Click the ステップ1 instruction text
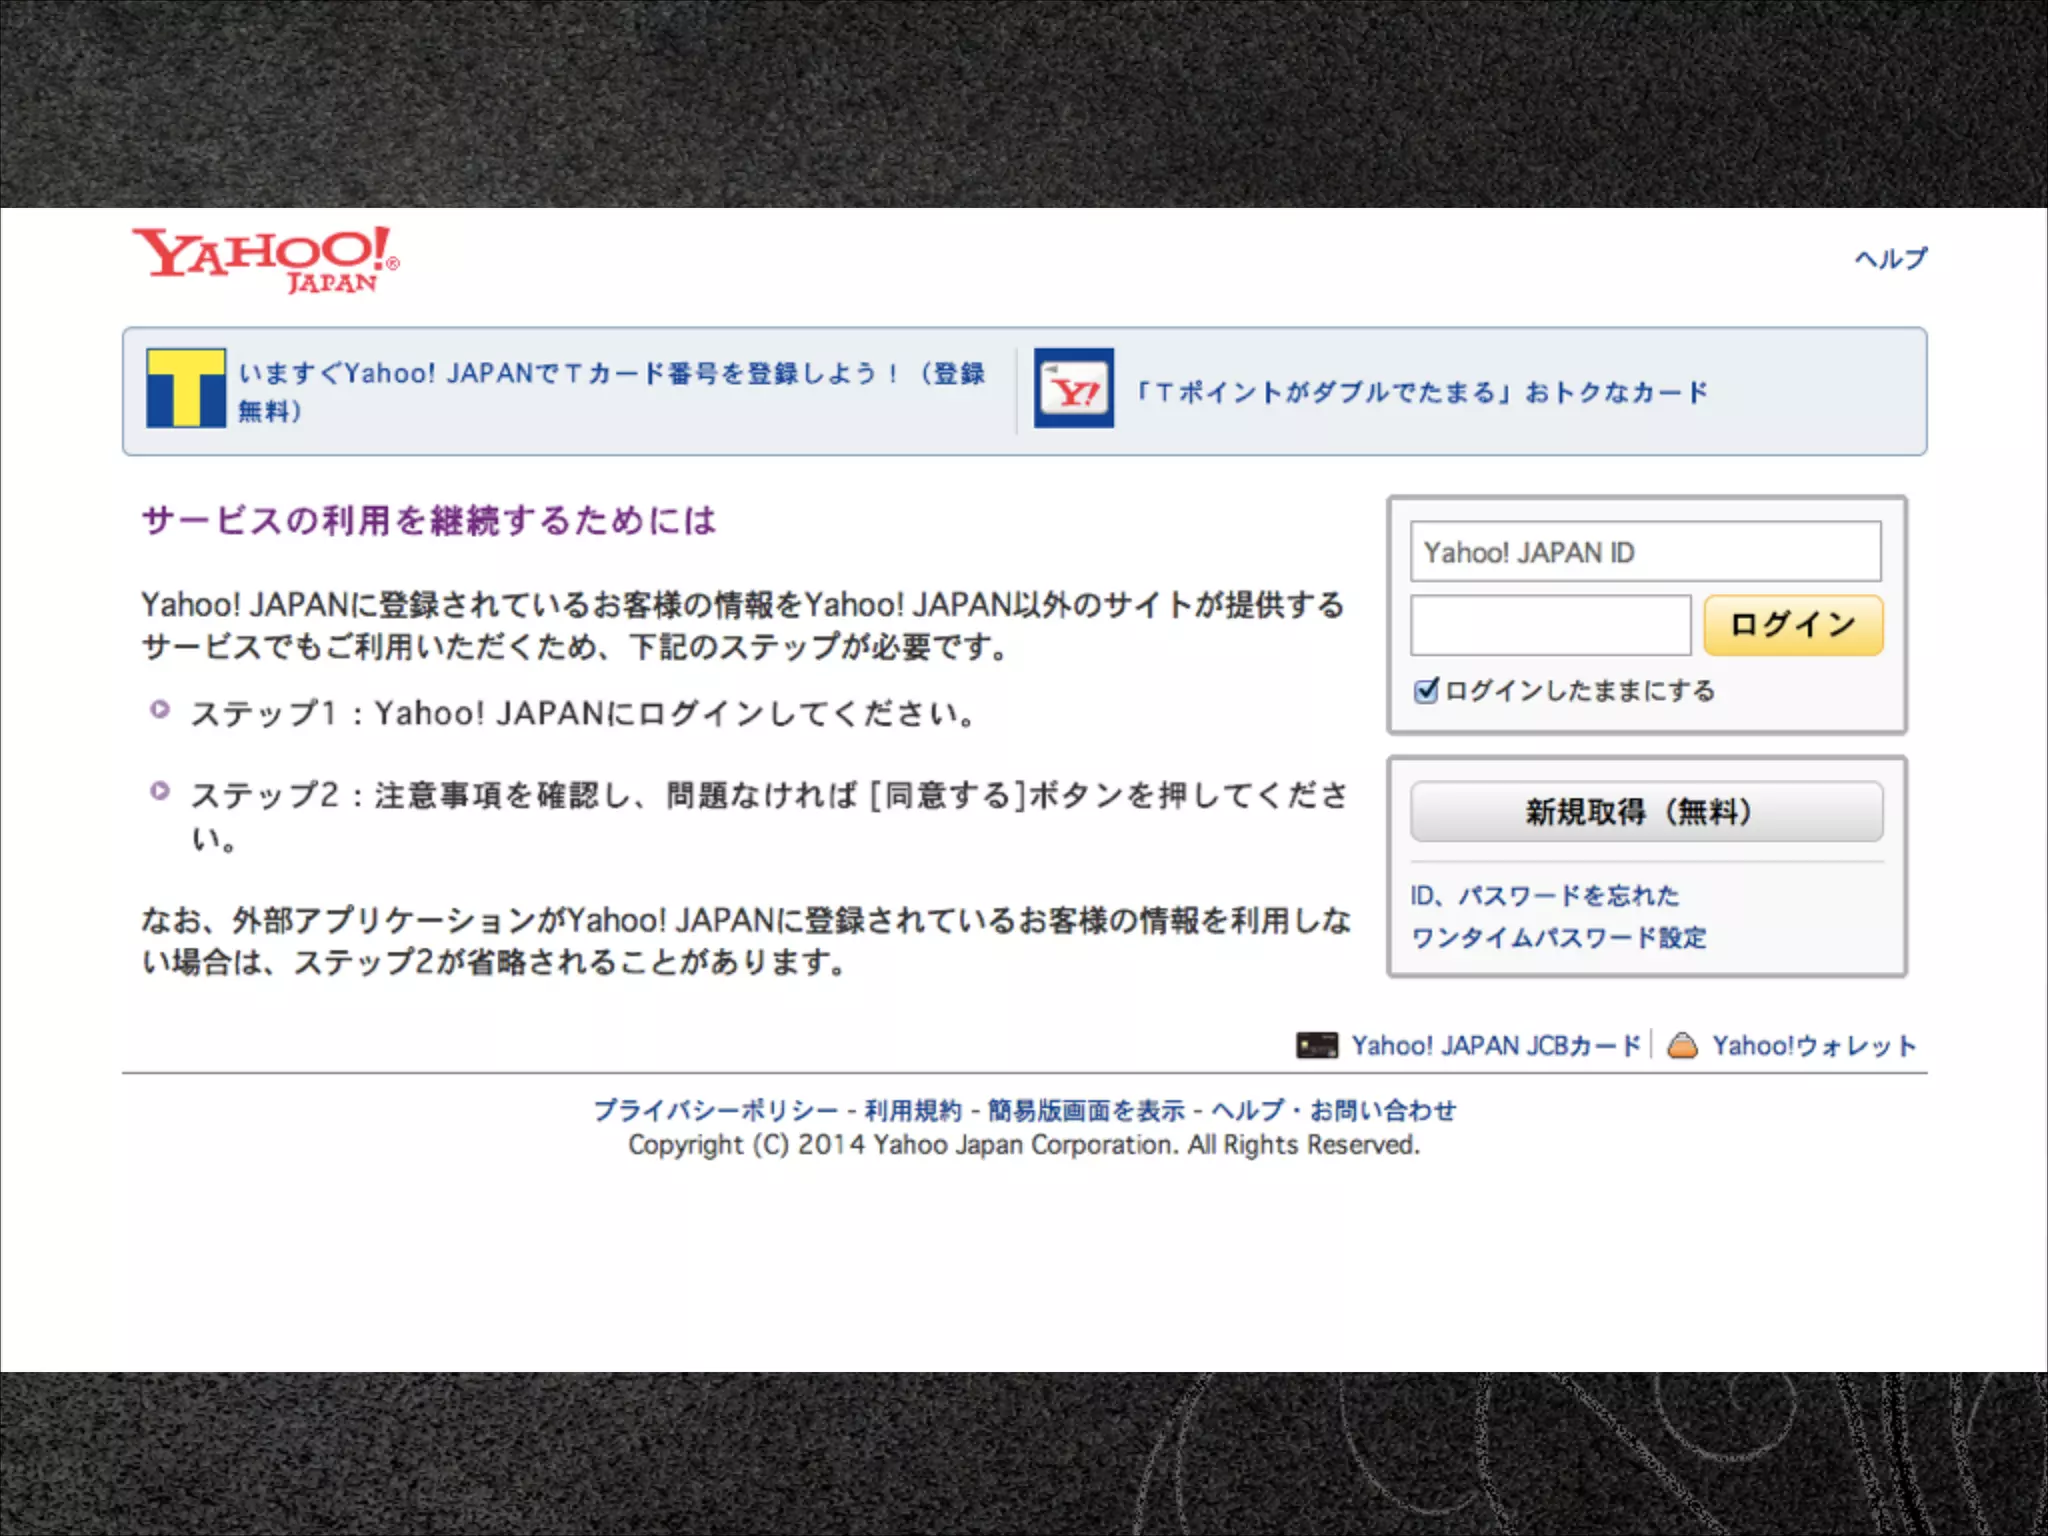 (x=583, y=713)
